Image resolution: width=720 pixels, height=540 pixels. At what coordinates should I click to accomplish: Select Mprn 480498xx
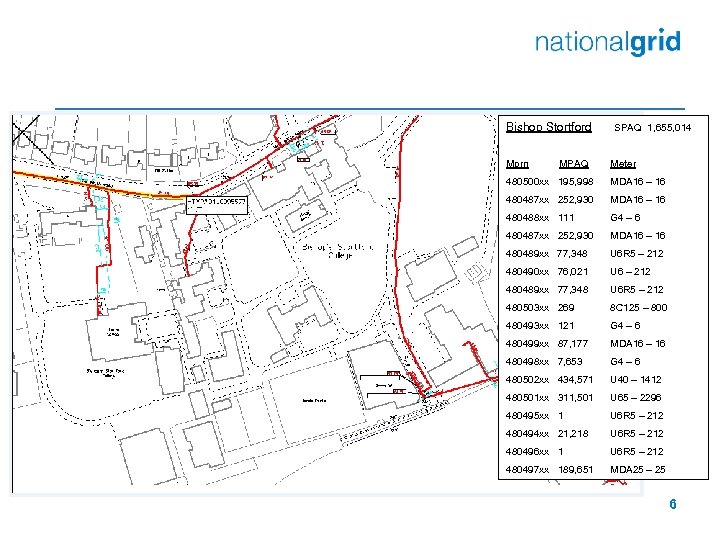tap(527, 361)
